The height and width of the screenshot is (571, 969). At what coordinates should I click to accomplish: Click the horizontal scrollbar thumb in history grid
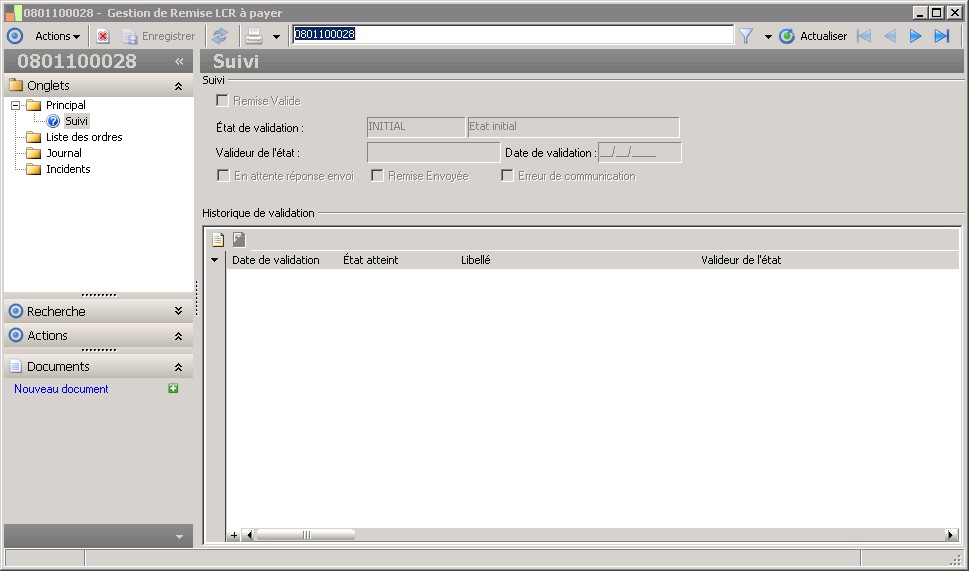[305, 535]
